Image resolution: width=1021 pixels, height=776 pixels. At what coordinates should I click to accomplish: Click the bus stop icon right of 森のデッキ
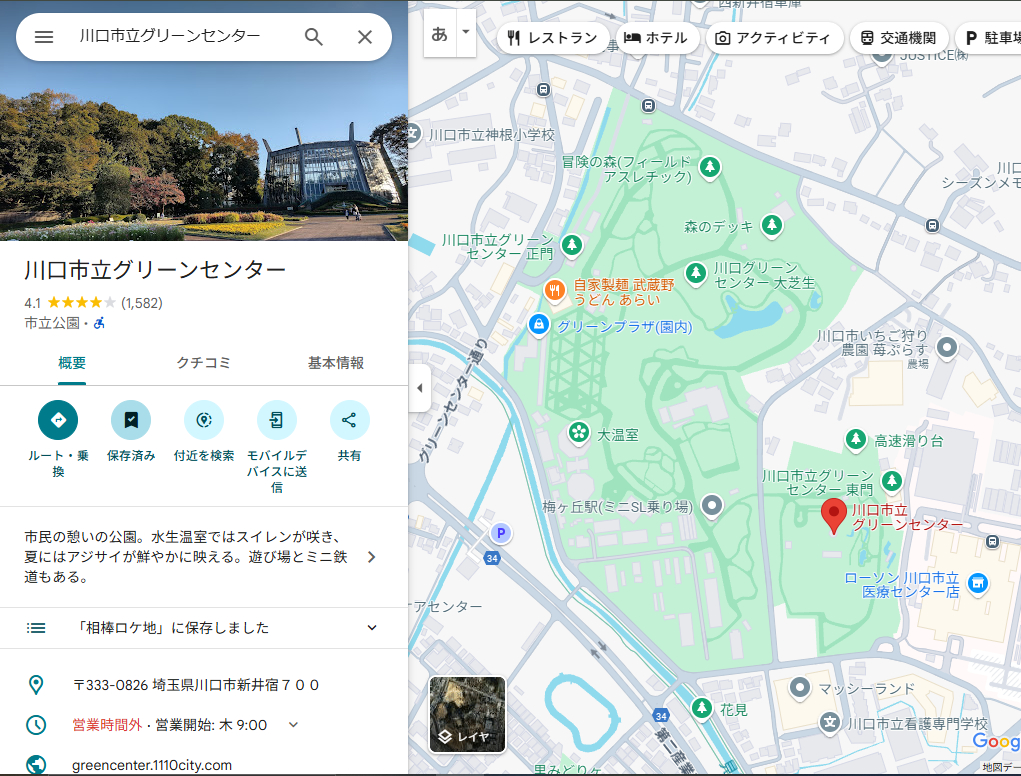coord(932,226)
